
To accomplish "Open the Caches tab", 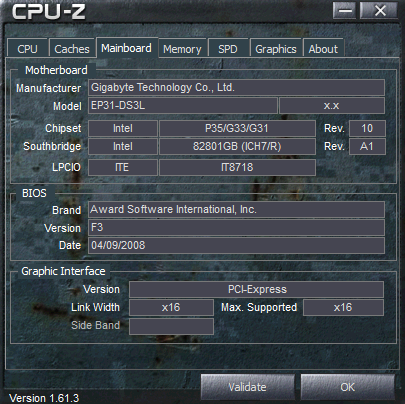I will tap(72, 48).
